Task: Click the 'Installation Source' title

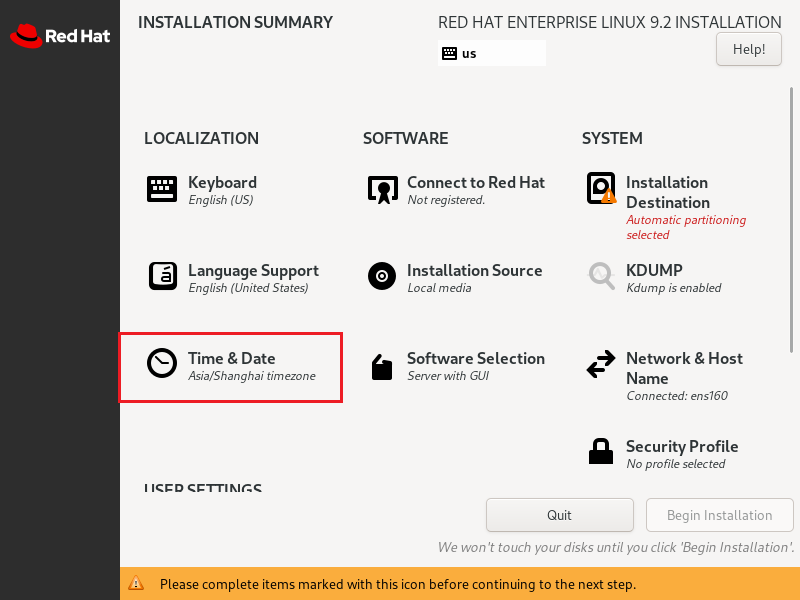Action: tap(474, 270)
